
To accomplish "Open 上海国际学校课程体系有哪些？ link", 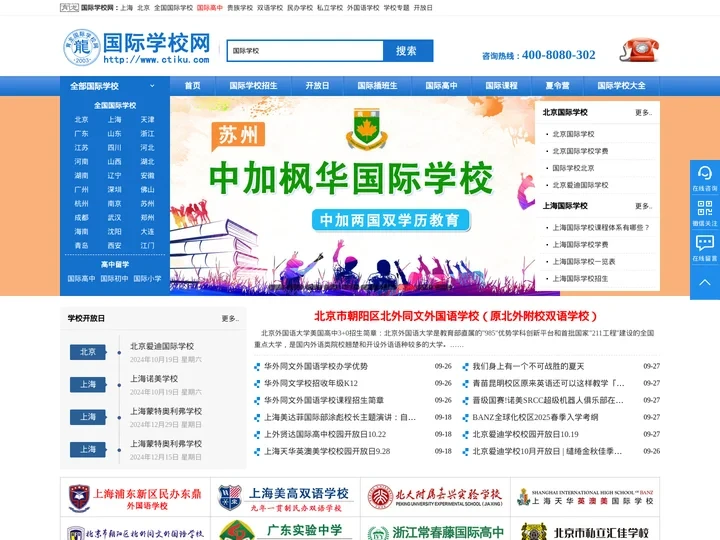I will tap(601, 228).
